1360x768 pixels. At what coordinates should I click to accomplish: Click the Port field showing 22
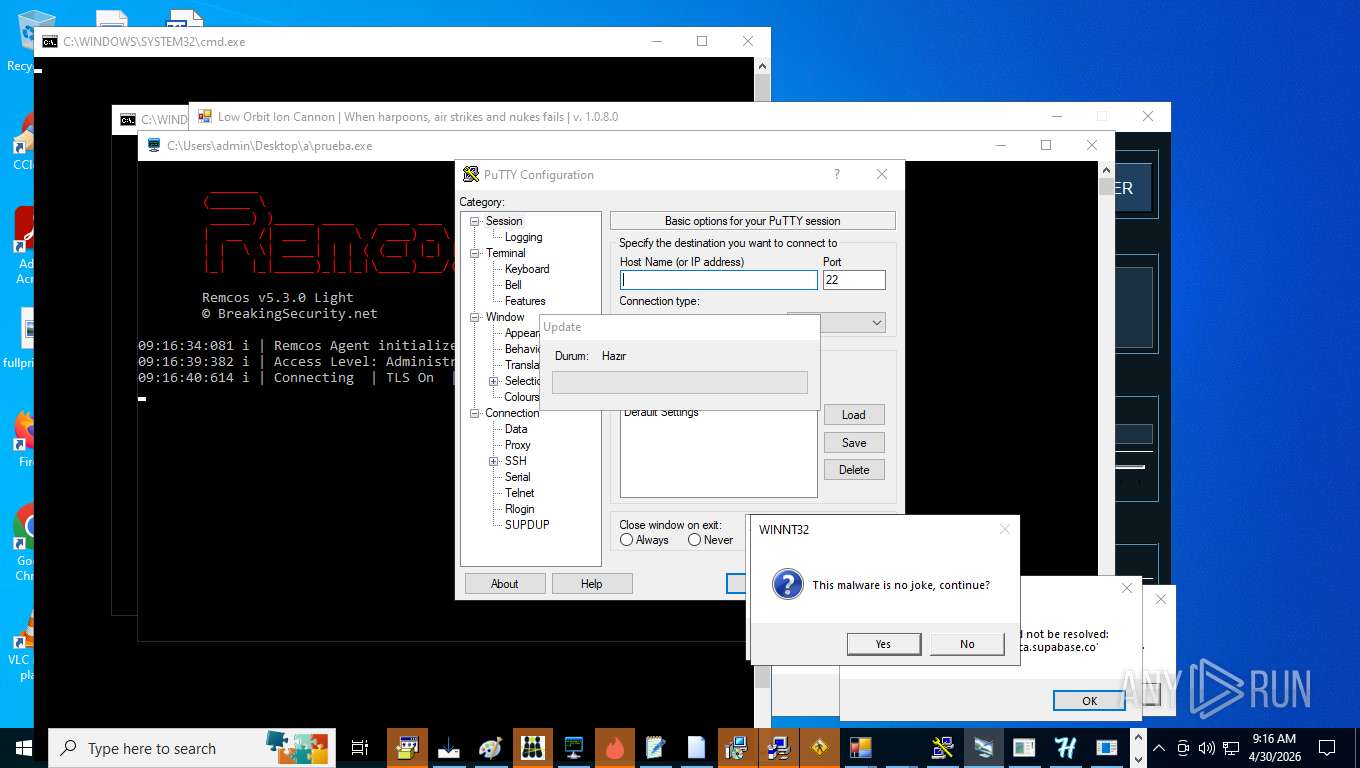[x=854, y=280]
